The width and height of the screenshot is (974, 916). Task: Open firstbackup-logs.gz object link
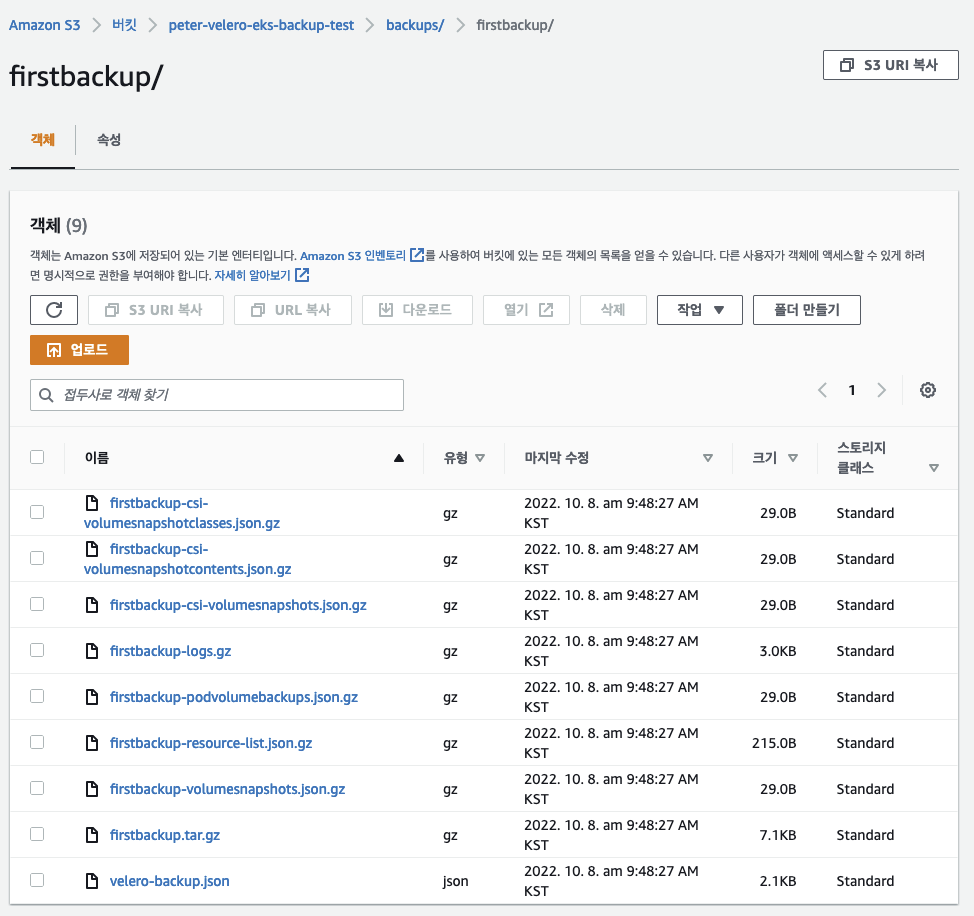coord(170,651)
